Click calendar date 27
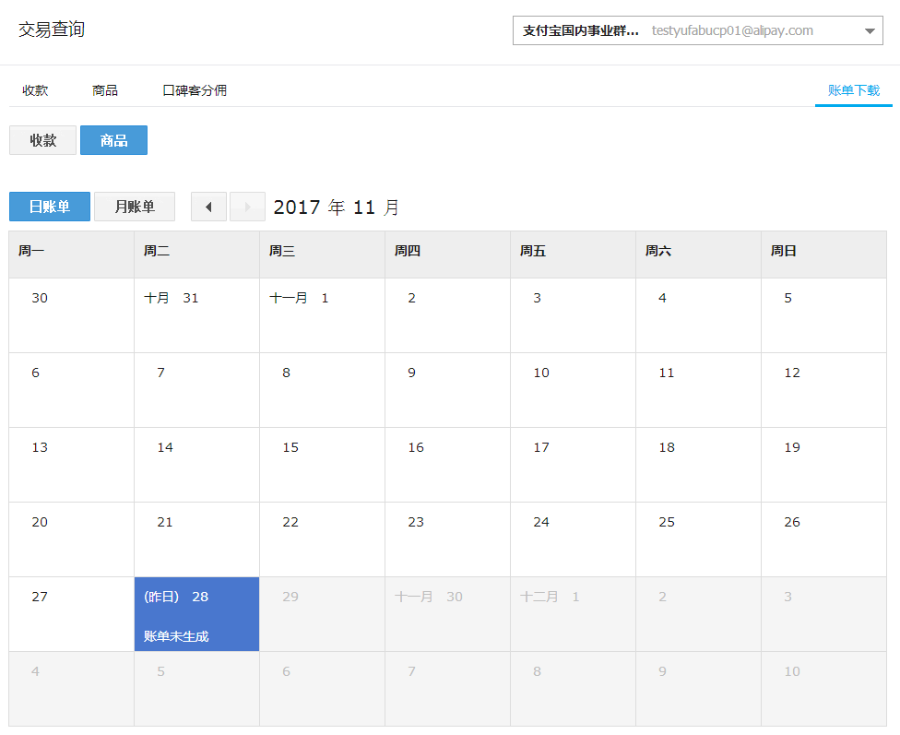Image resolution: width=900 pixels, height=735 pixels. (71, 614)
